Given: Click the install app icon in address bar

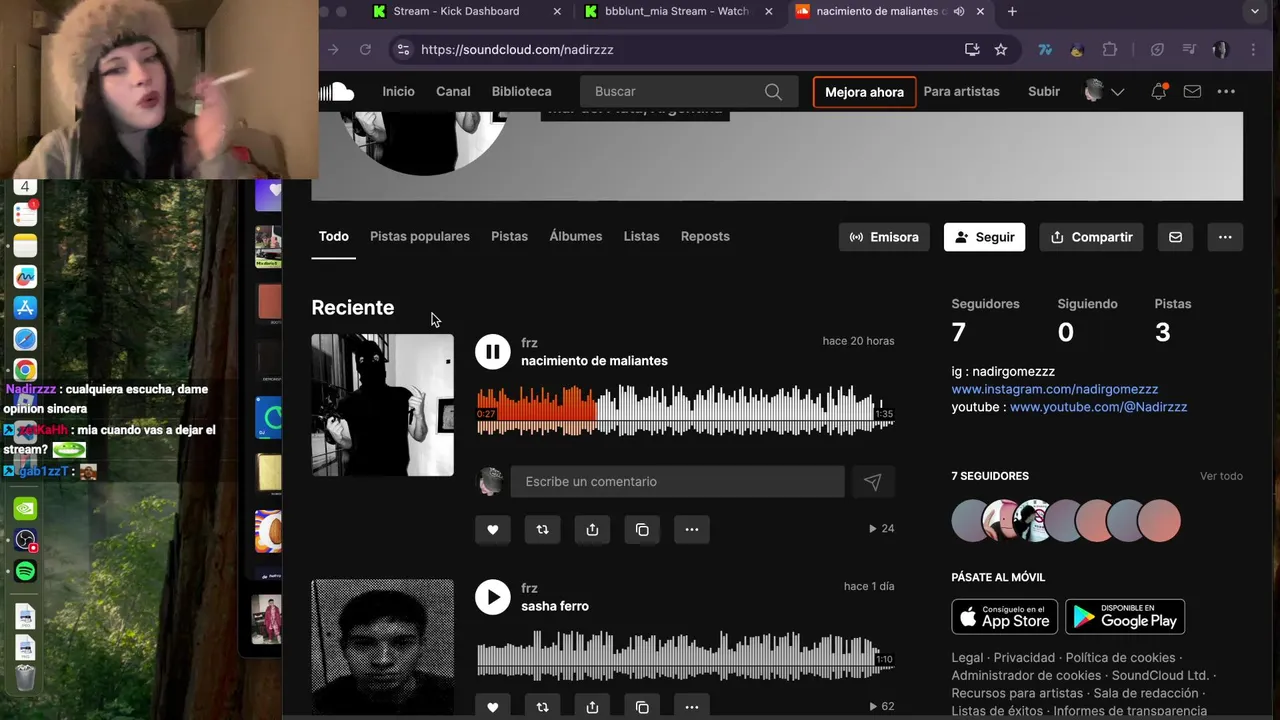Looking at the screenshot, I should point(972,49).
